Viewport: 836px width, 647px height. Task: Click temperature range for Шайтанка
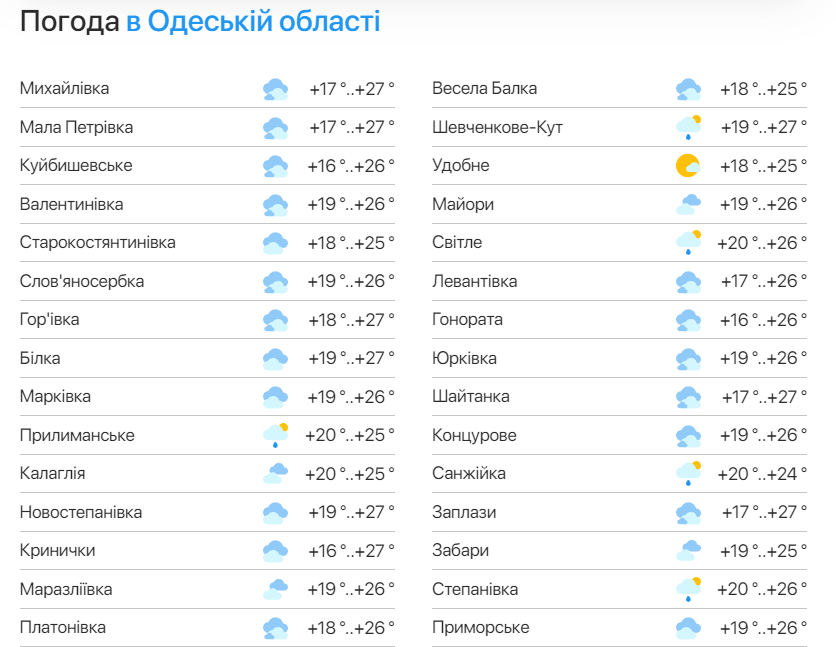click(x=764, y=397)
